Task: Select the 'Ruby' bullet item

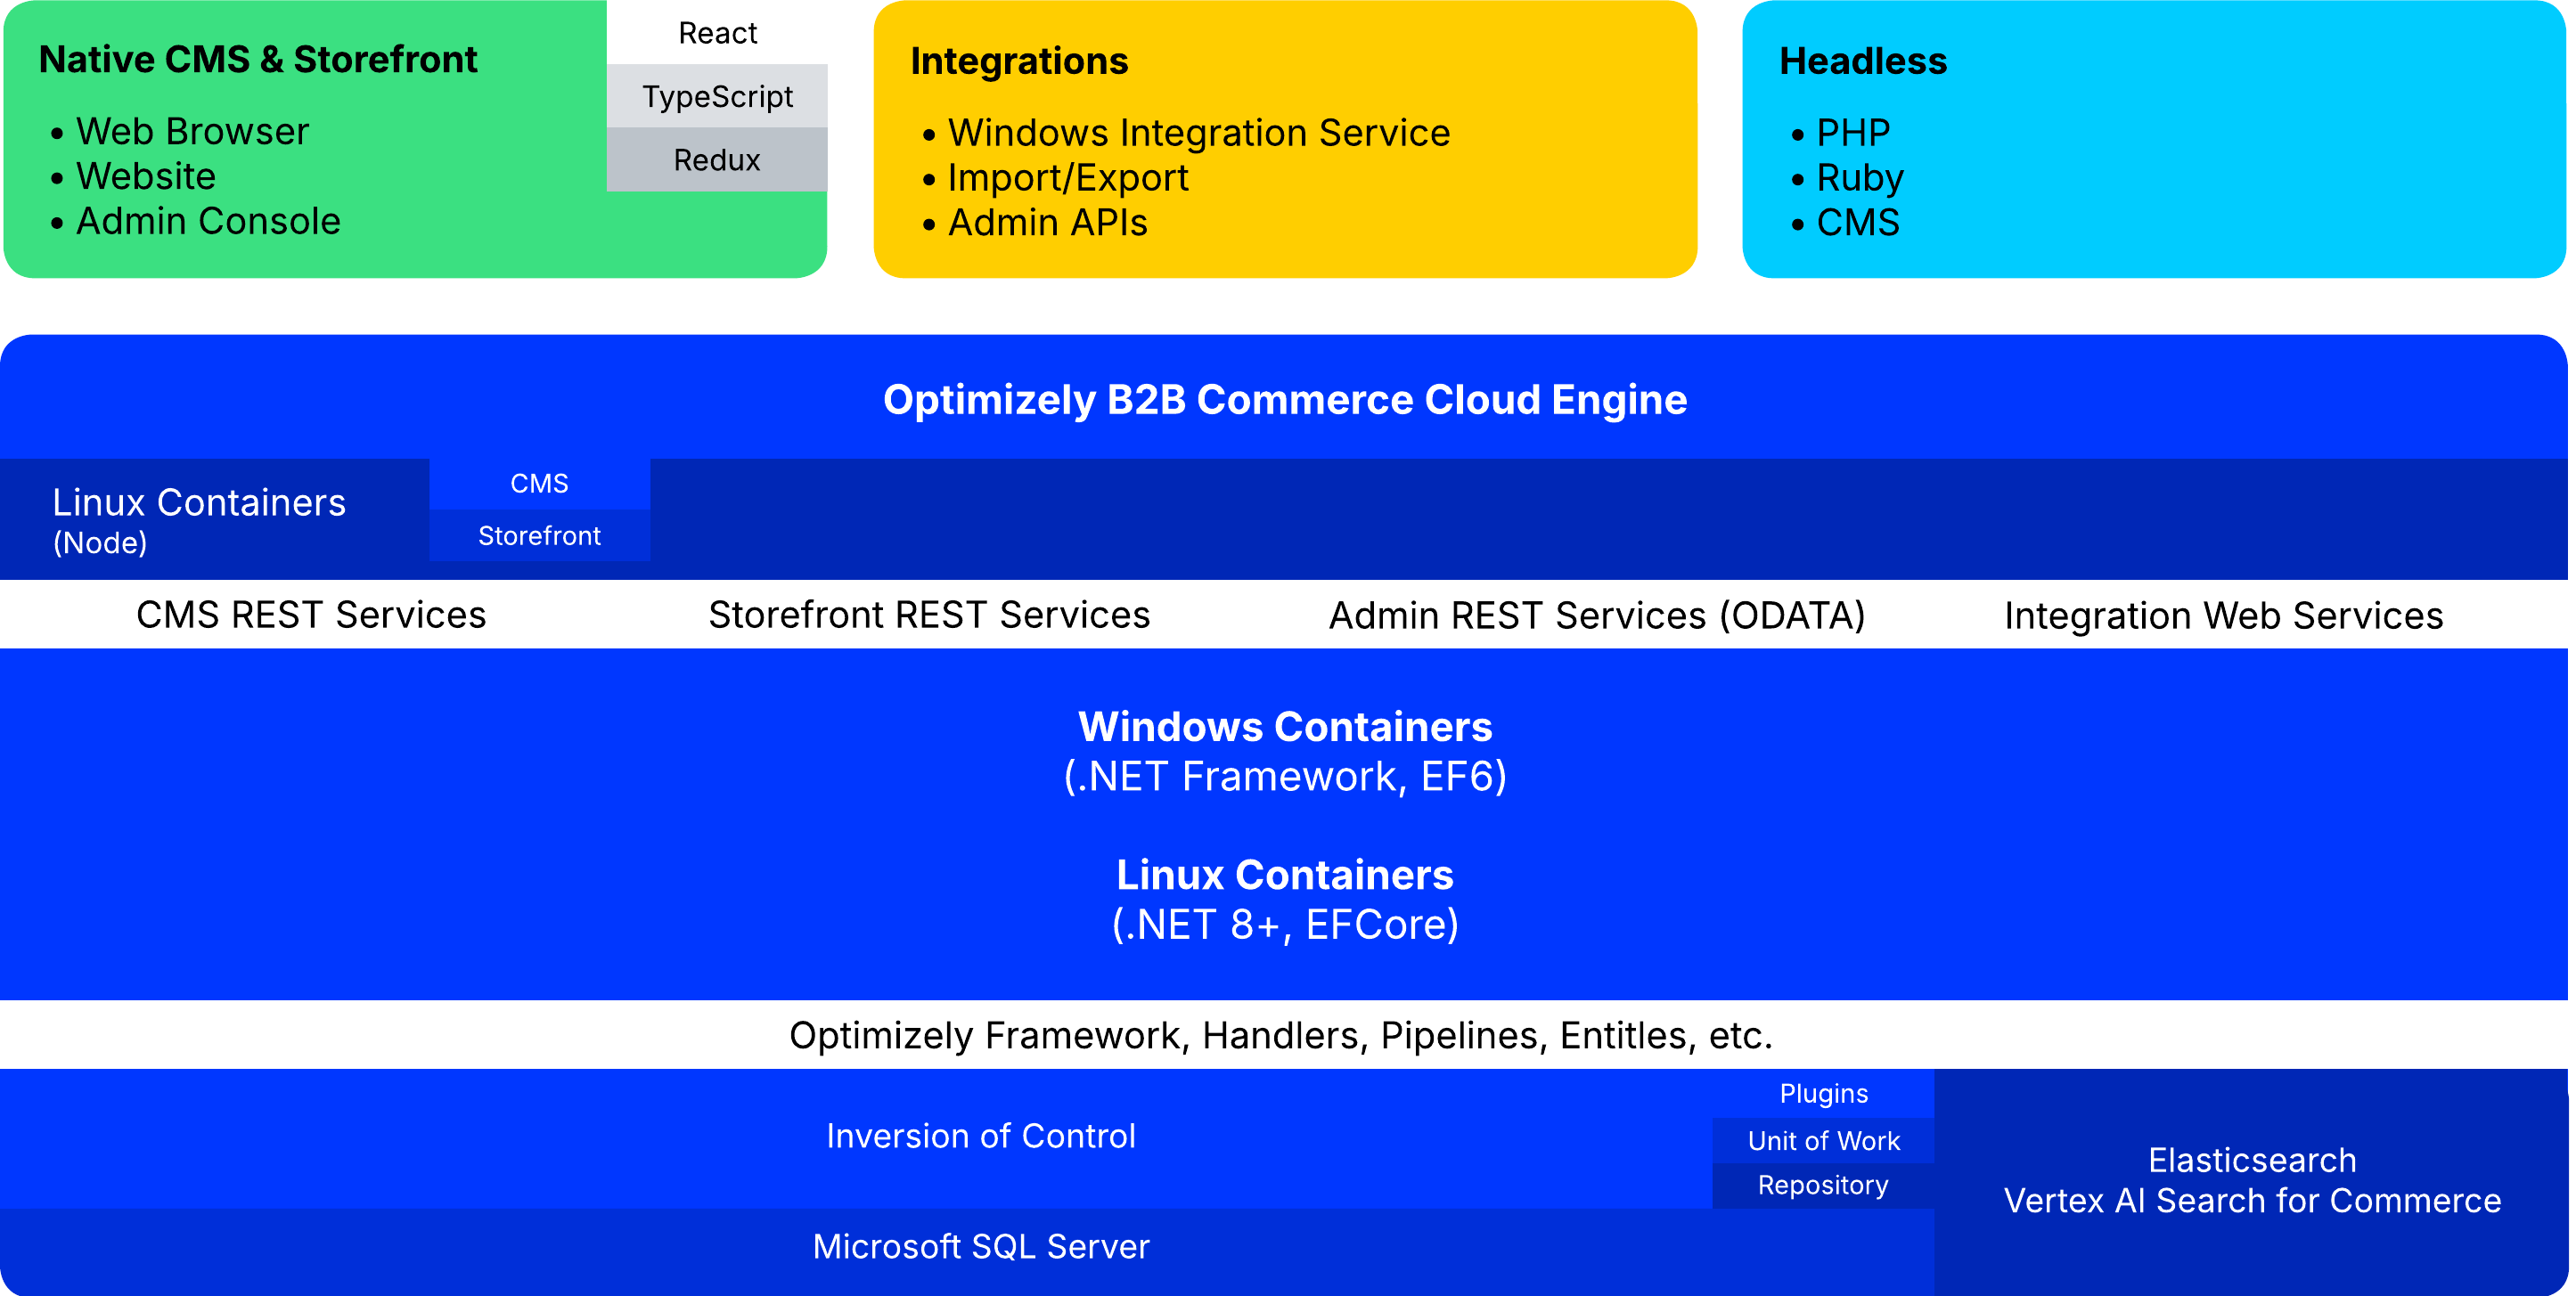Action: 1860,177
